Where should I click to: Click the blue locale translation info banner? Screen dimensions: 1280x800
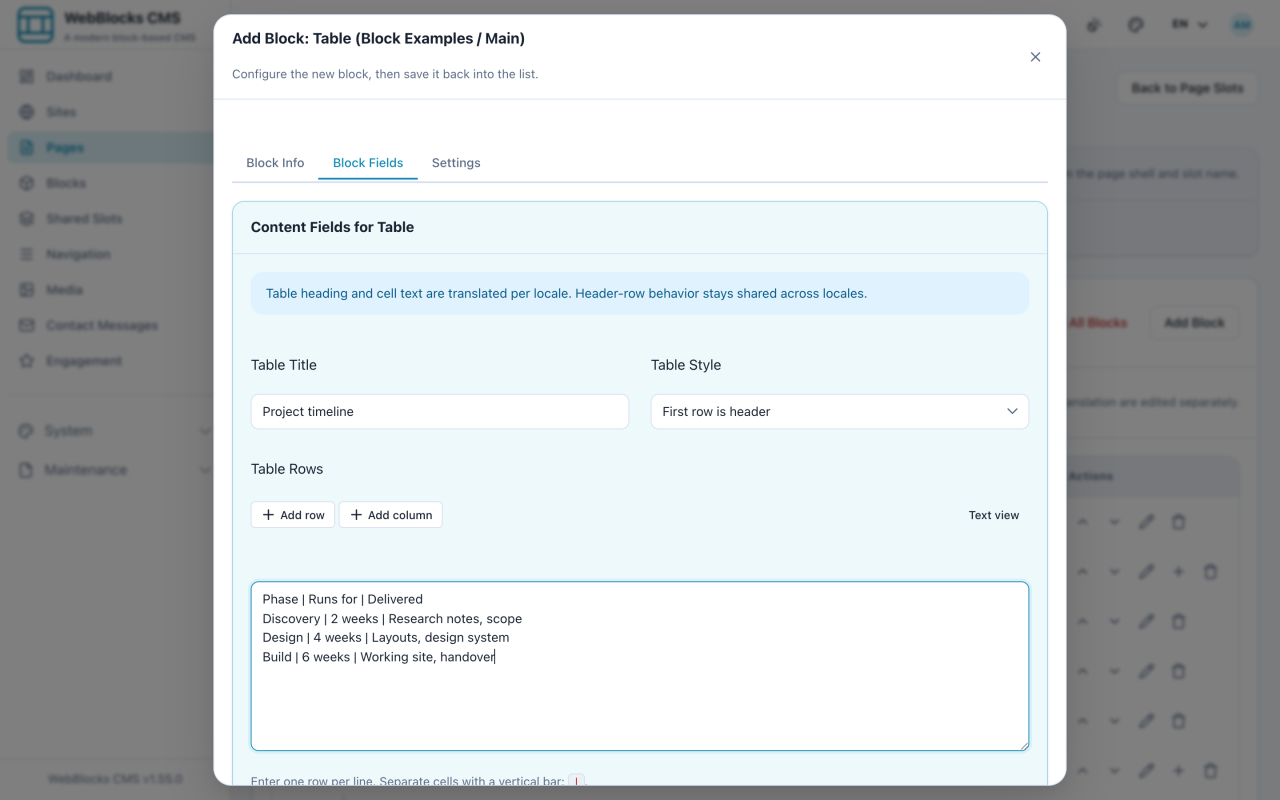[x=640, y=293]
